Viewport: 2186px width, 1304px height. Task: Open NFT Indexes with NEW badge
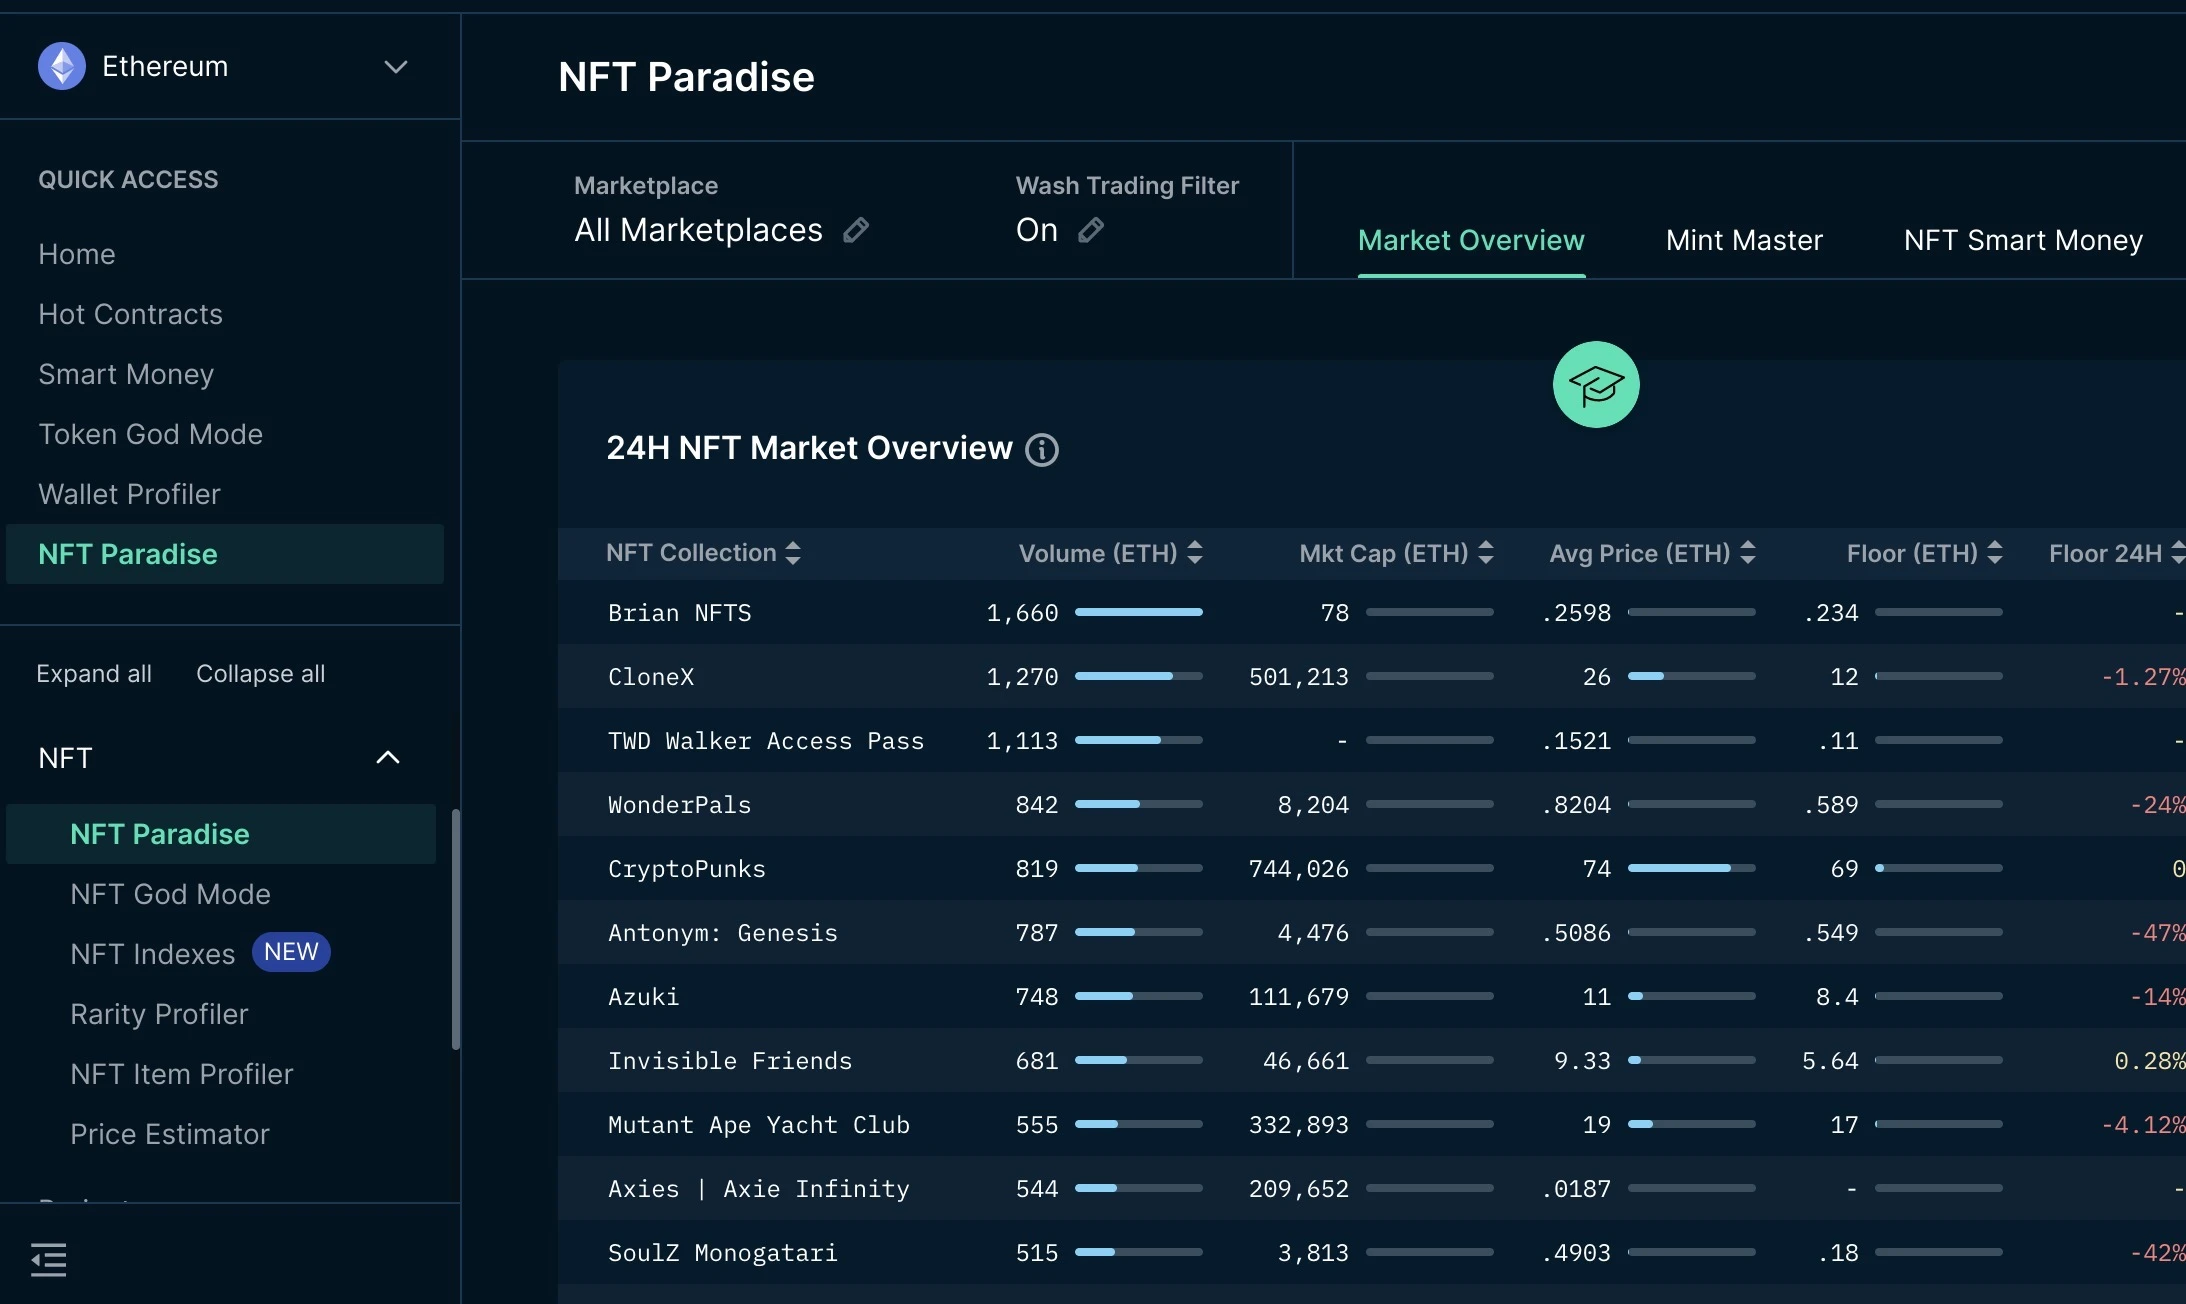153,954
